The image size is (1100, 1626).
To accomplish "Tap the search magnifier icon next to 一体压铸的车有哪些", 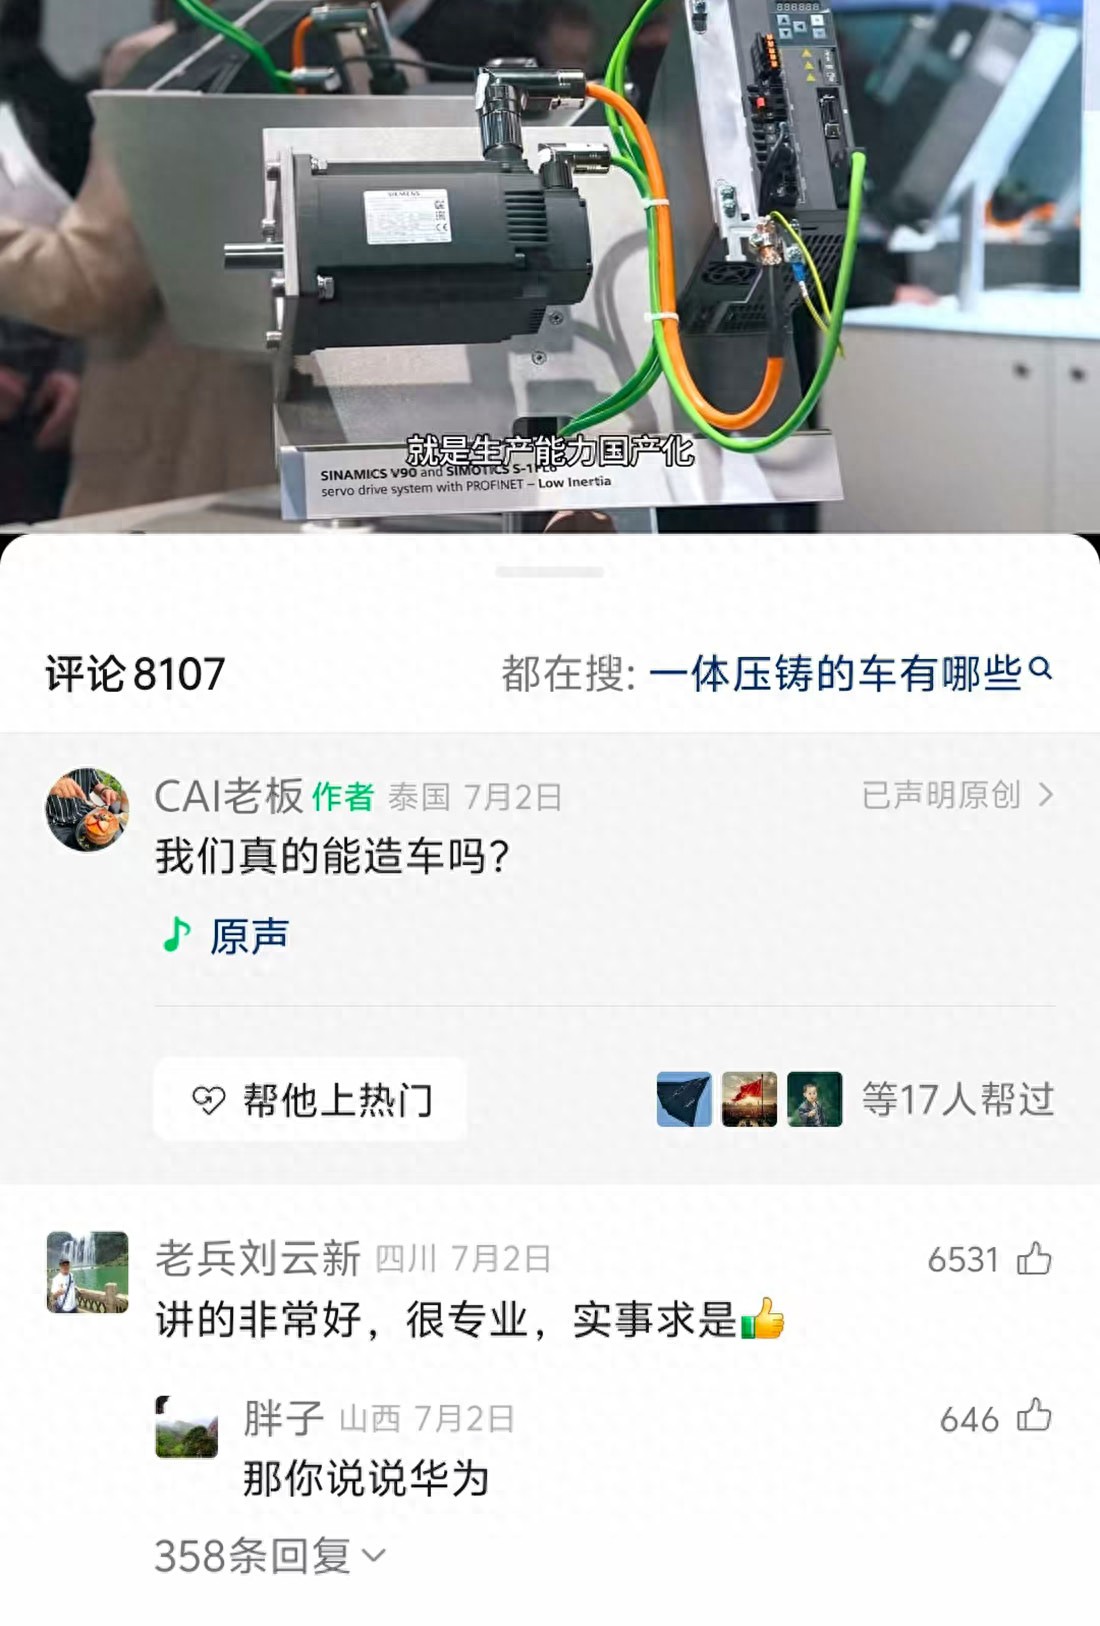I will 1040,668.
